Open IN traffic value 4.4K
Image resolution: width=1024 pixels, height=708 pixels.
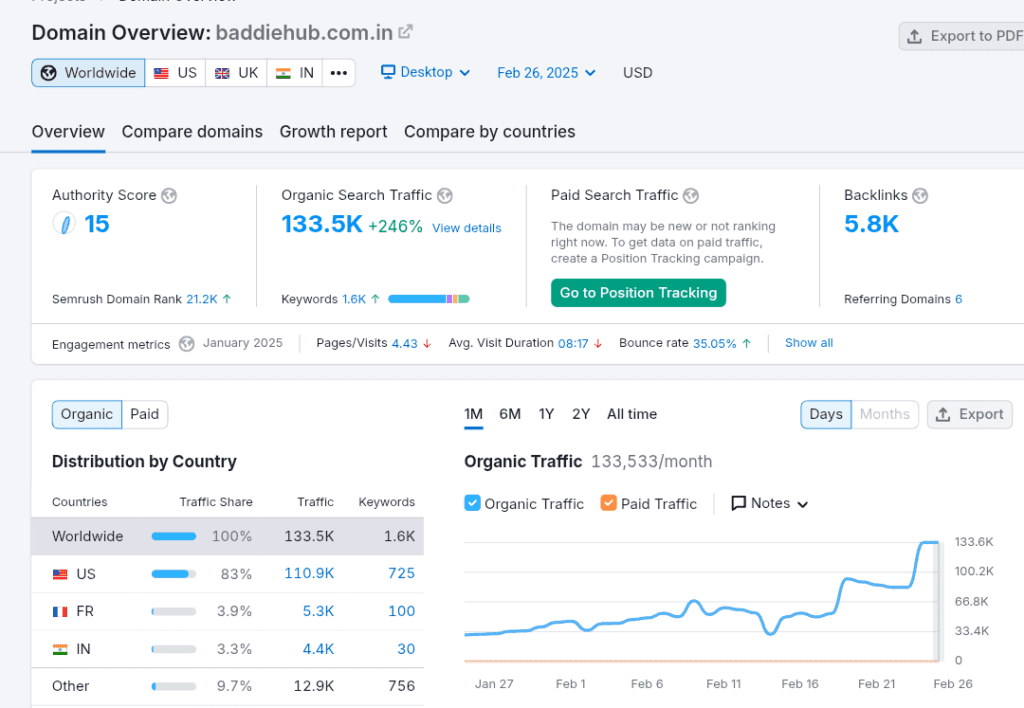pyautogui.click(x=318, y=649)
